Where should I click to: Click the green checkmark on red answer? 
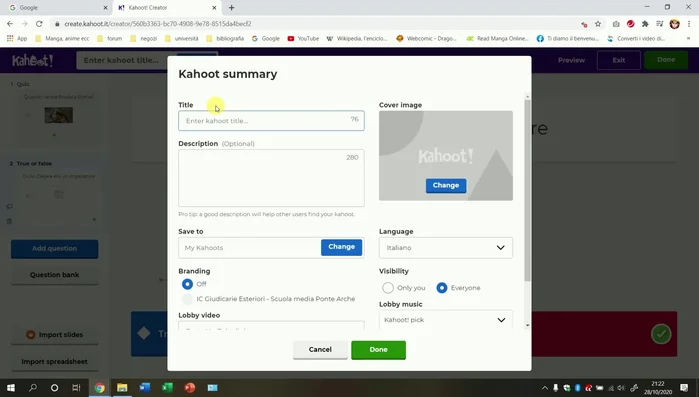pyautogui.click(x=661, y=334)
